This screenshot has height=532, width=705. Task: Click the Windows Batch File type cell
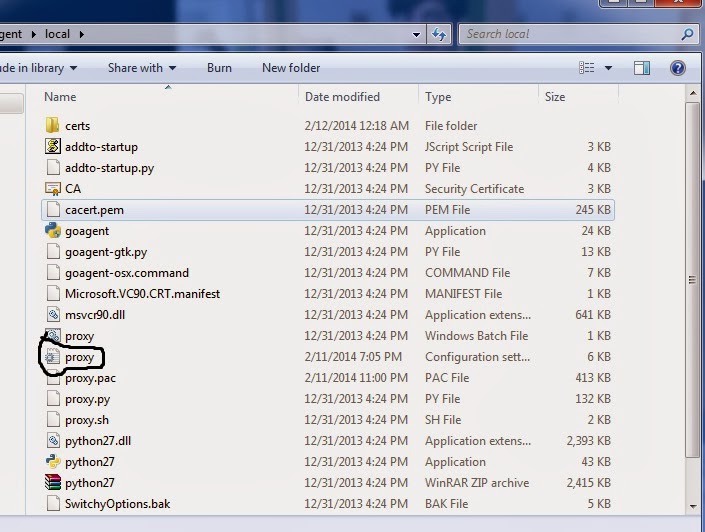[x=477, y=336]
